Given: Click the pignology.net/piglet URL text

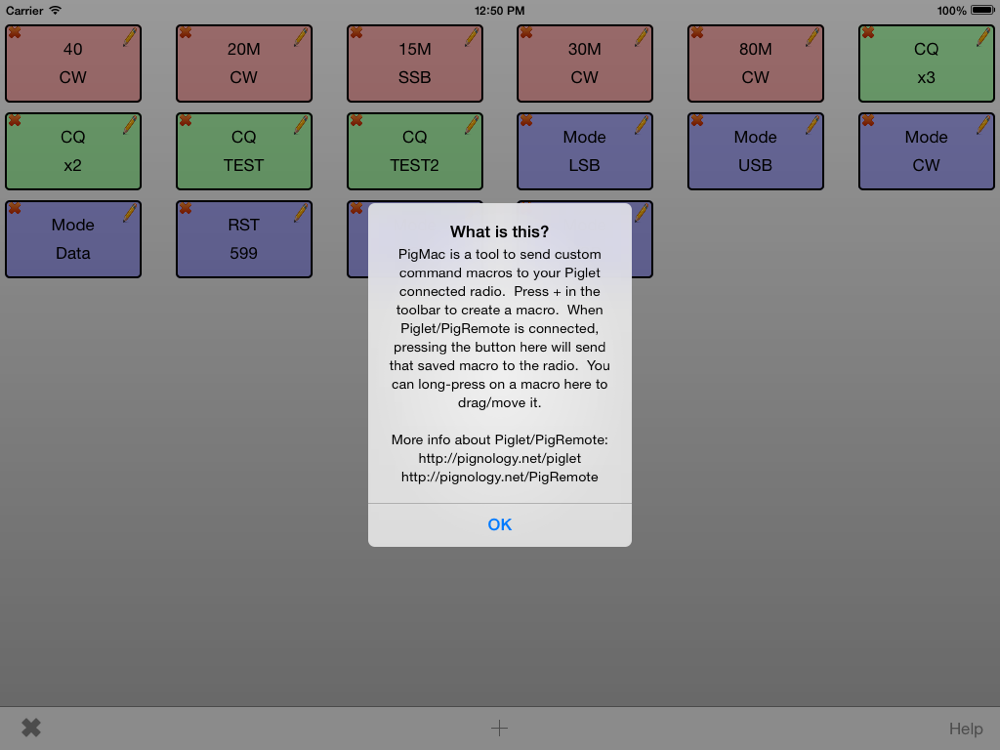Looking at the screenshot, I should tap(500, 459).
